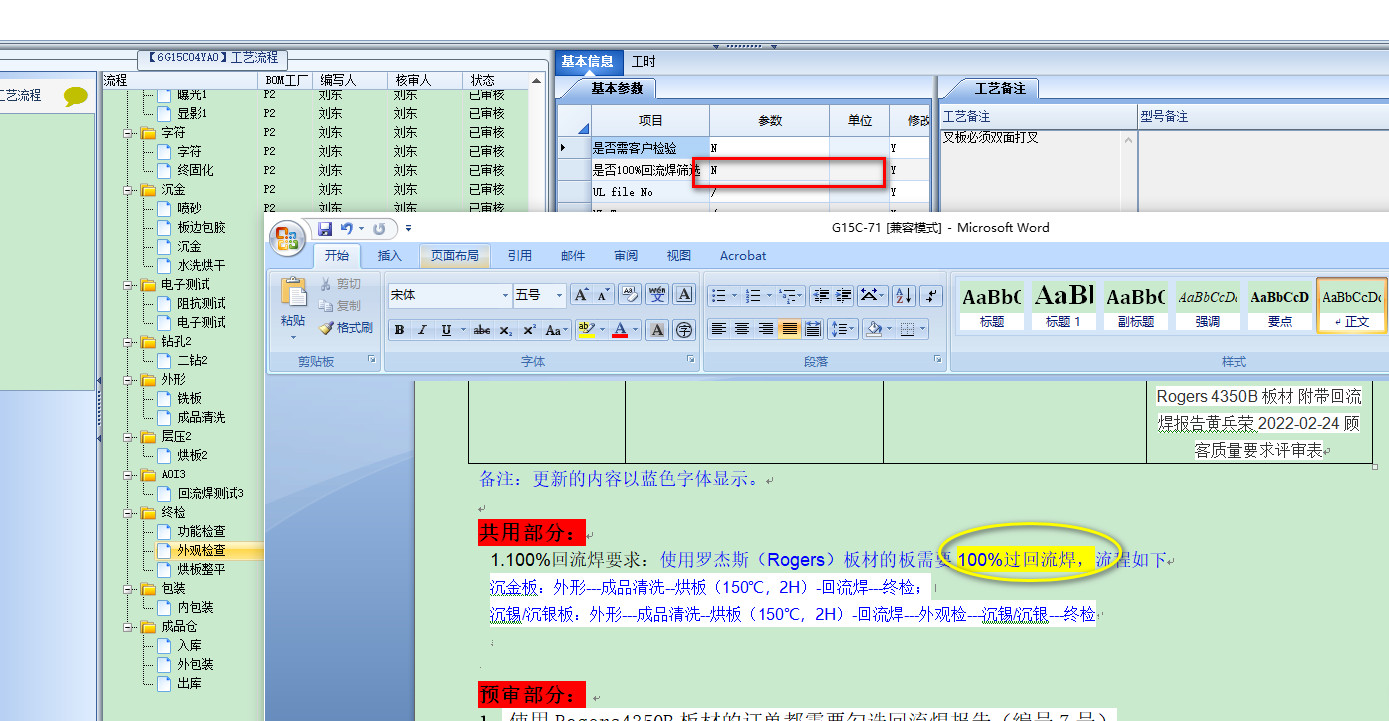Apply character border icon

(684, 295)
